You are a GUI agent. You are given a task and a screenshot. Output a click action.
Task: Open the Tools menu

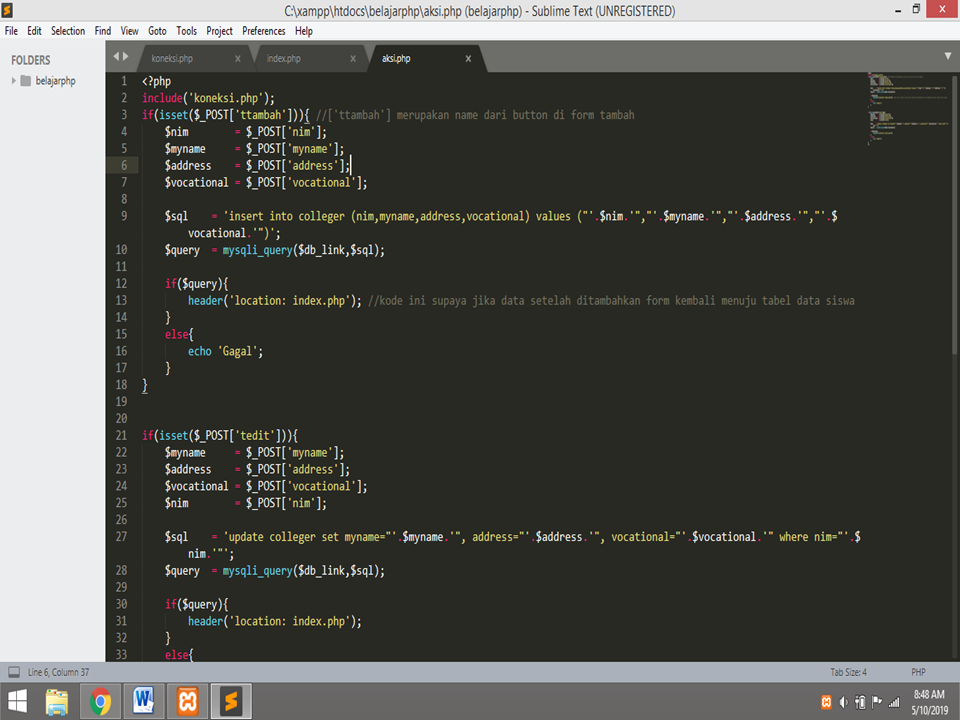point(186,30)
